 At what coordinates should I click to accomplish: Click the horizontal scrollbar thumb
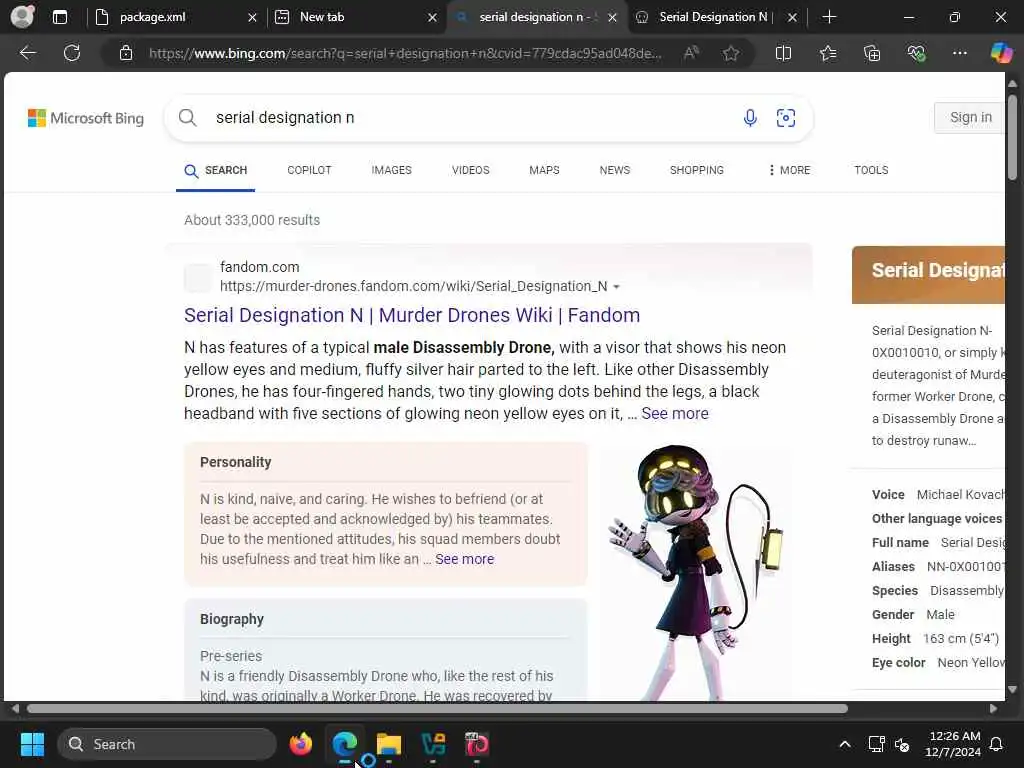(437, 709)
